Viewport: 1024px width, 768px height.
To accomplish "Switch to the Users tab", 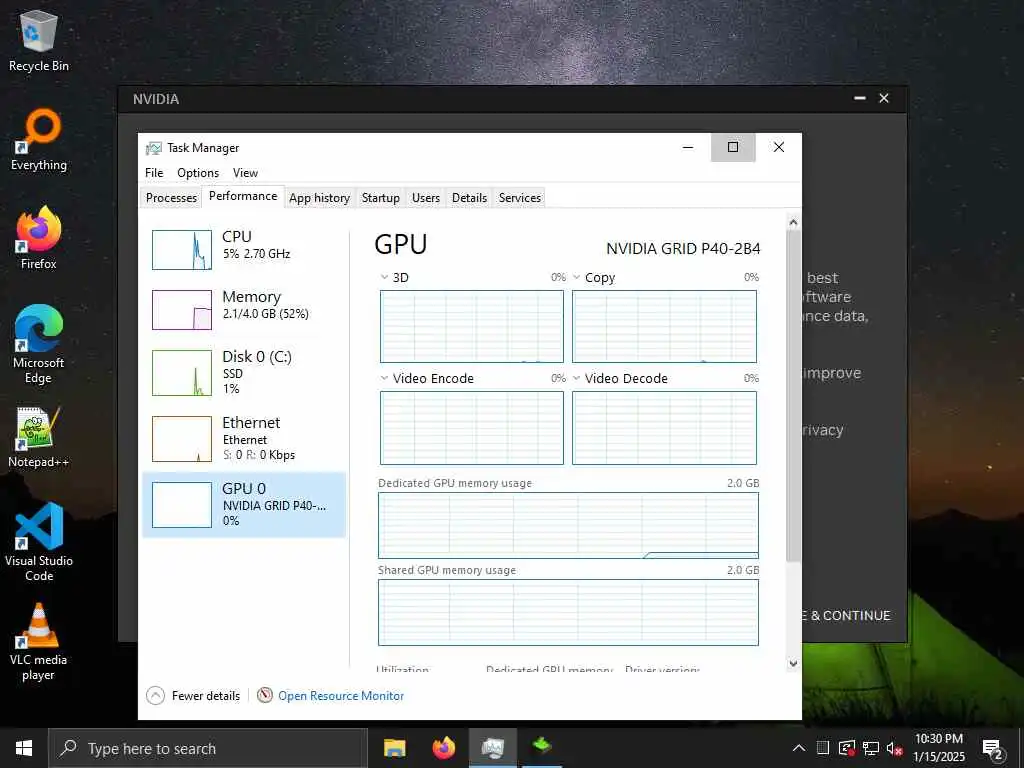I will point(426,198).
